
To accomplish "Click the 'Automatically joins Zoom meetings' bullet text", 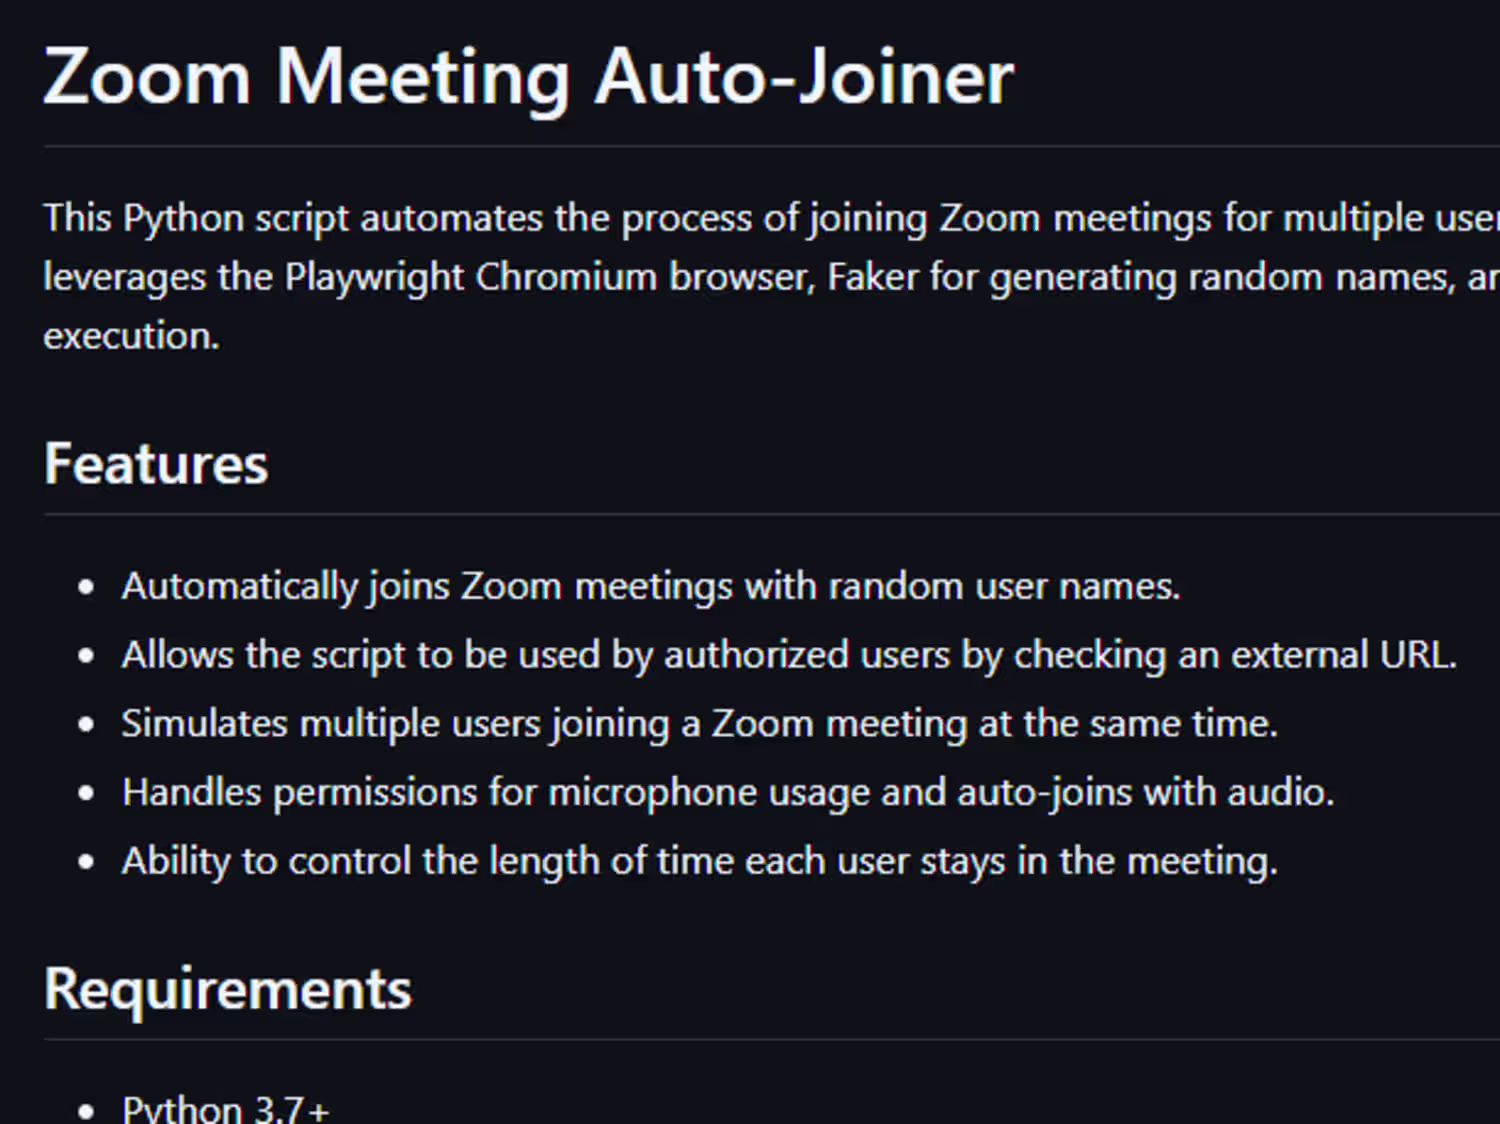I will pyautogui.click(x=650, y=586).
